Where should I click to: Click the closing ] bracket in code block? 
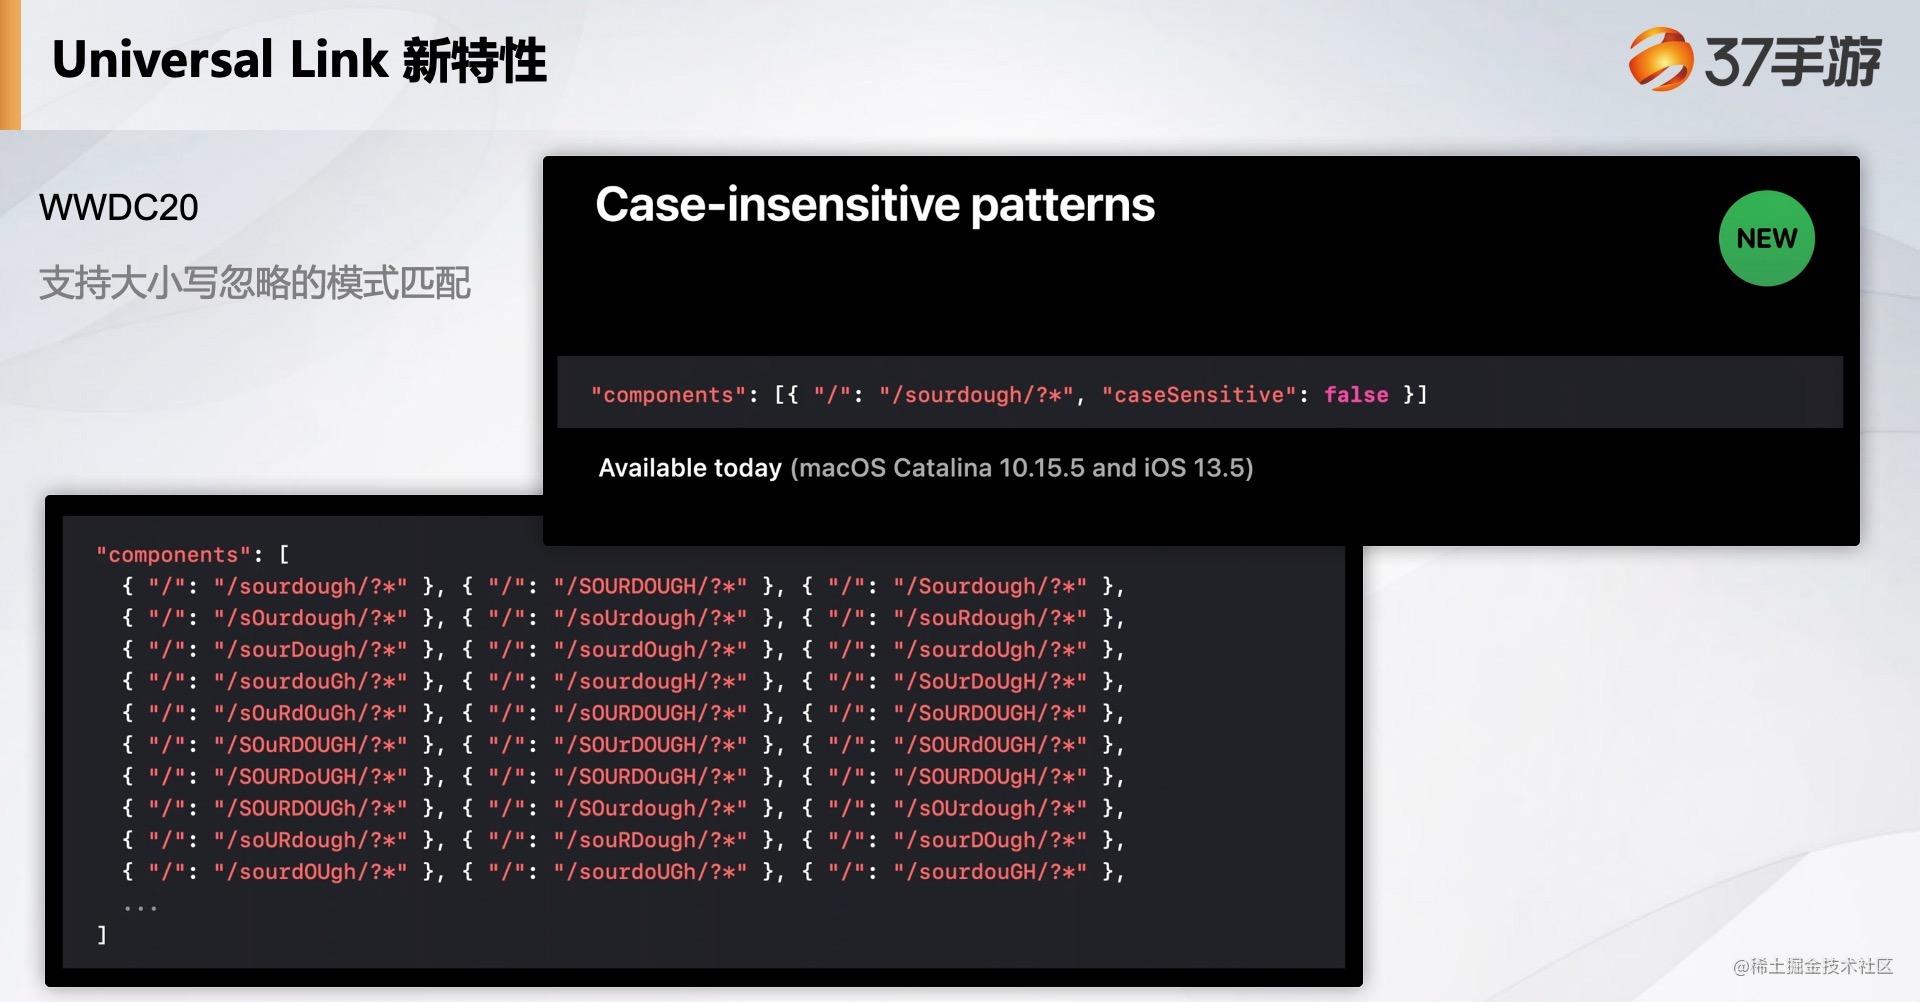pos(101,935)
